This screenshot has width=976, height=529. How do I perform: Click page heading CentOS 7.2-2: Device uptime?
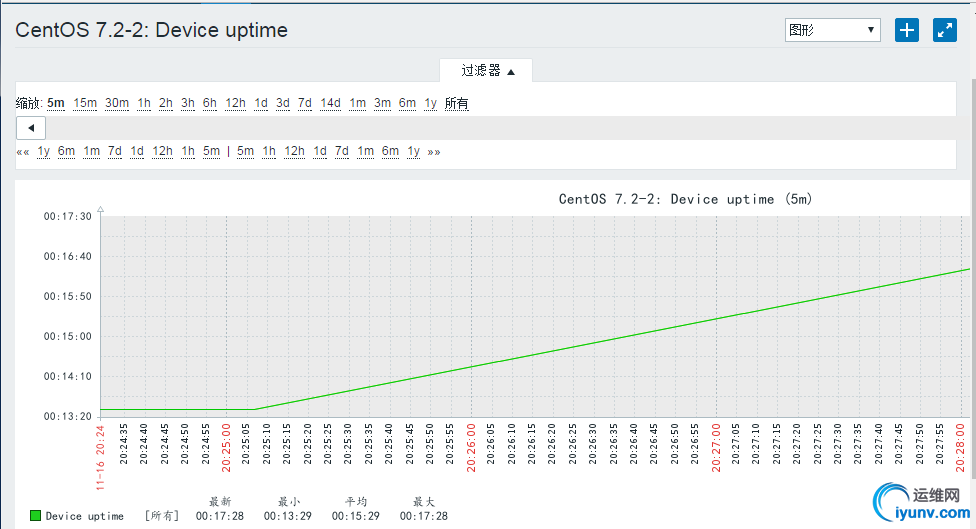click(151, 30)
